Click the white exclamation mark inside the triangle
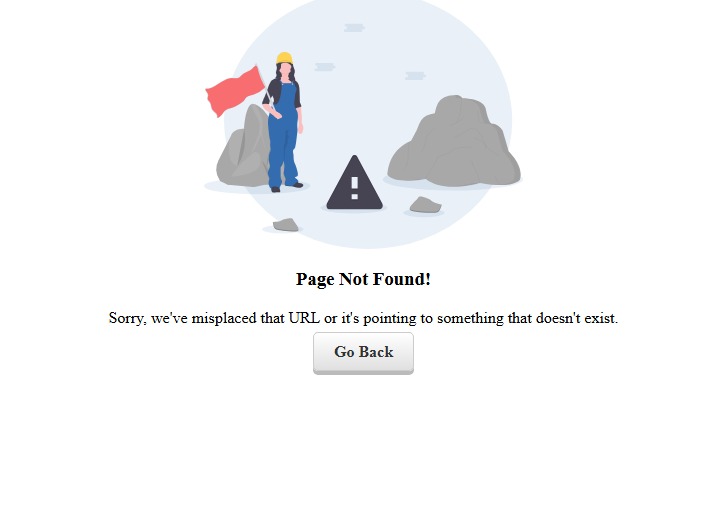 (x=354, y=188)
